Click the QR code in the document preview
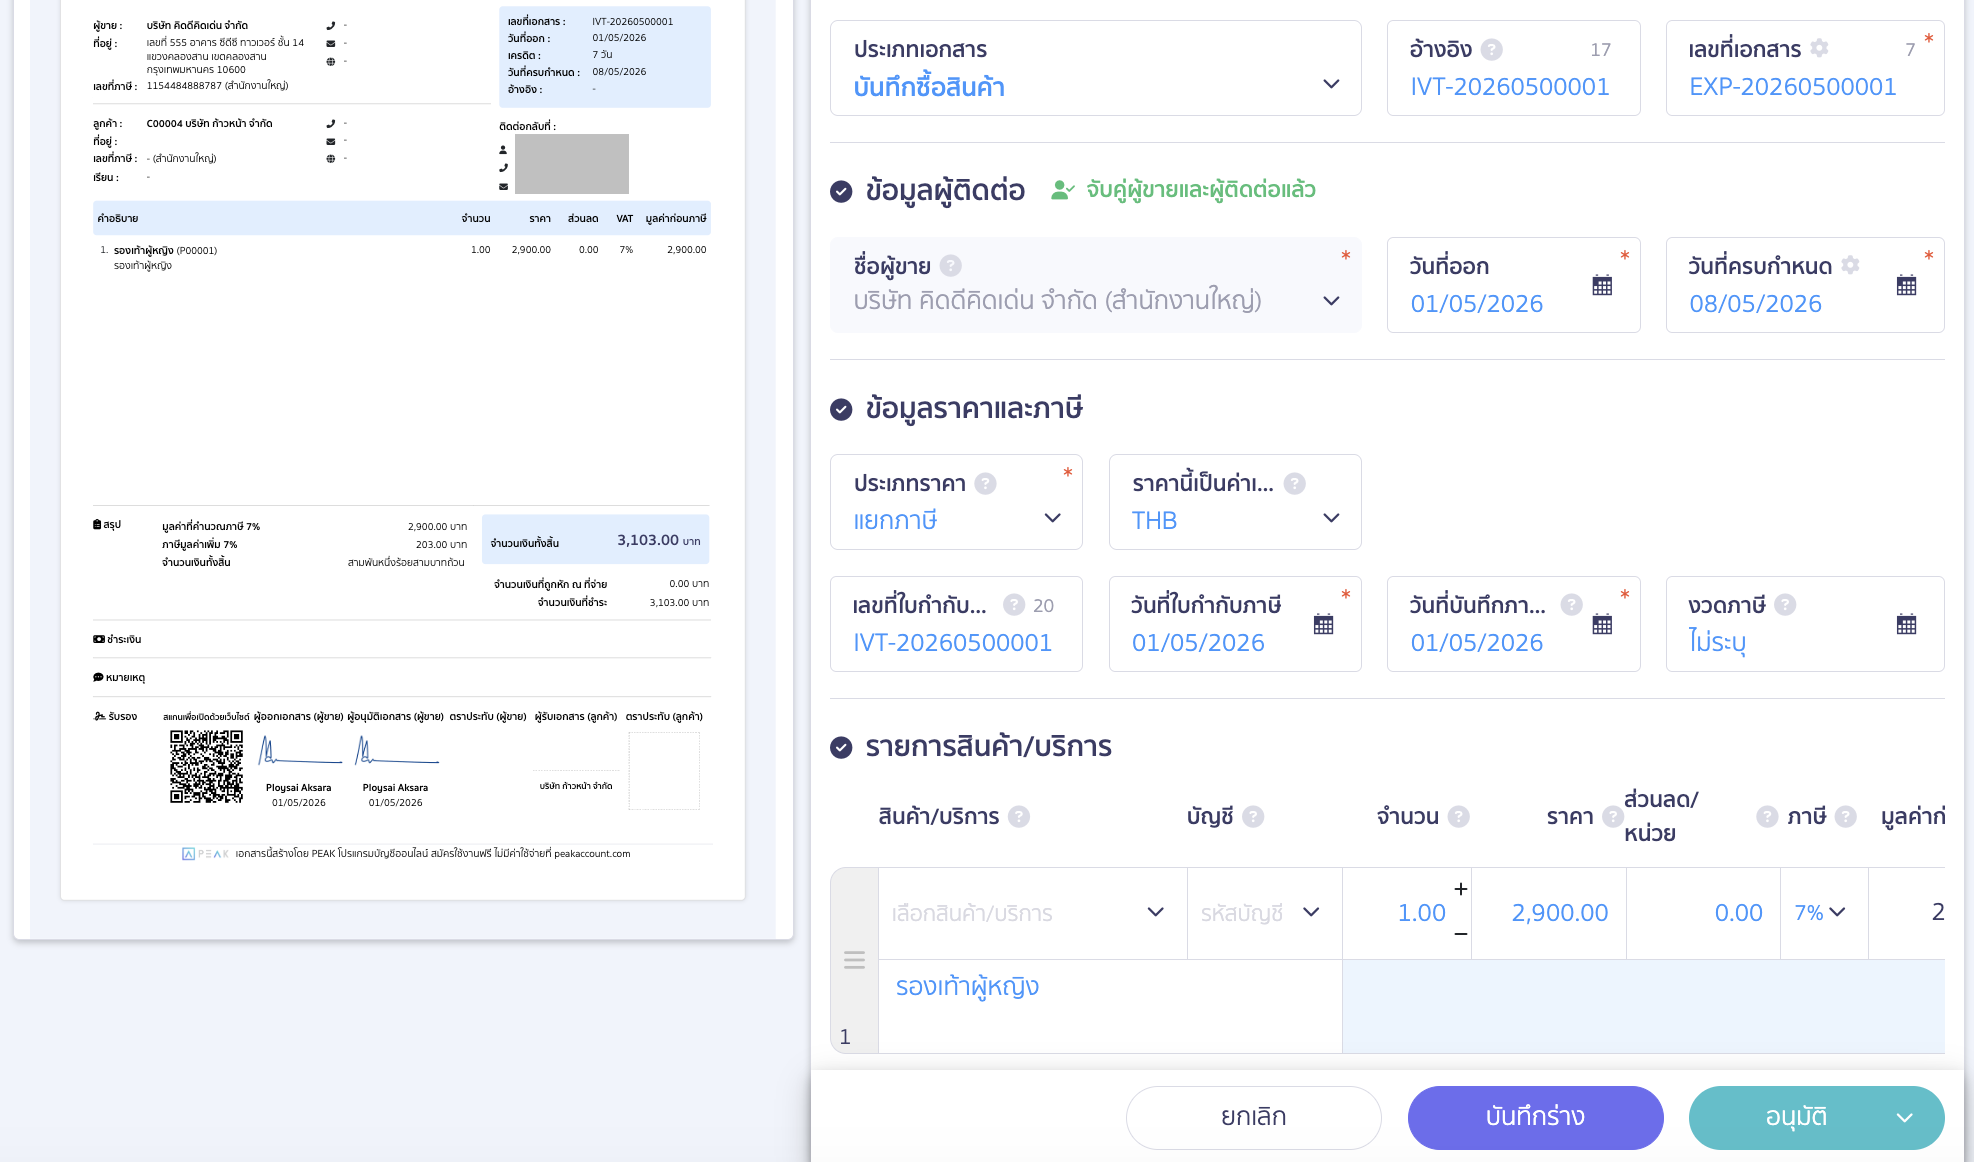The width and height of the screenshot is (1974, 1162). point(206,766)
